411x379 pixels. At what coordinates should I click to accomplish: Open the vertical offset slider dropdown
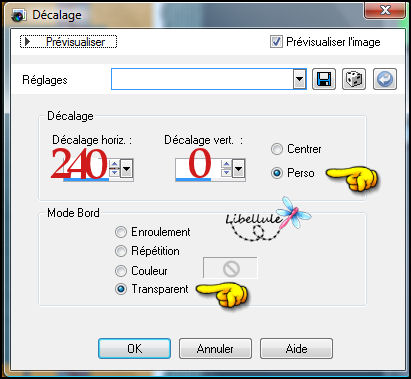[238, 169]
